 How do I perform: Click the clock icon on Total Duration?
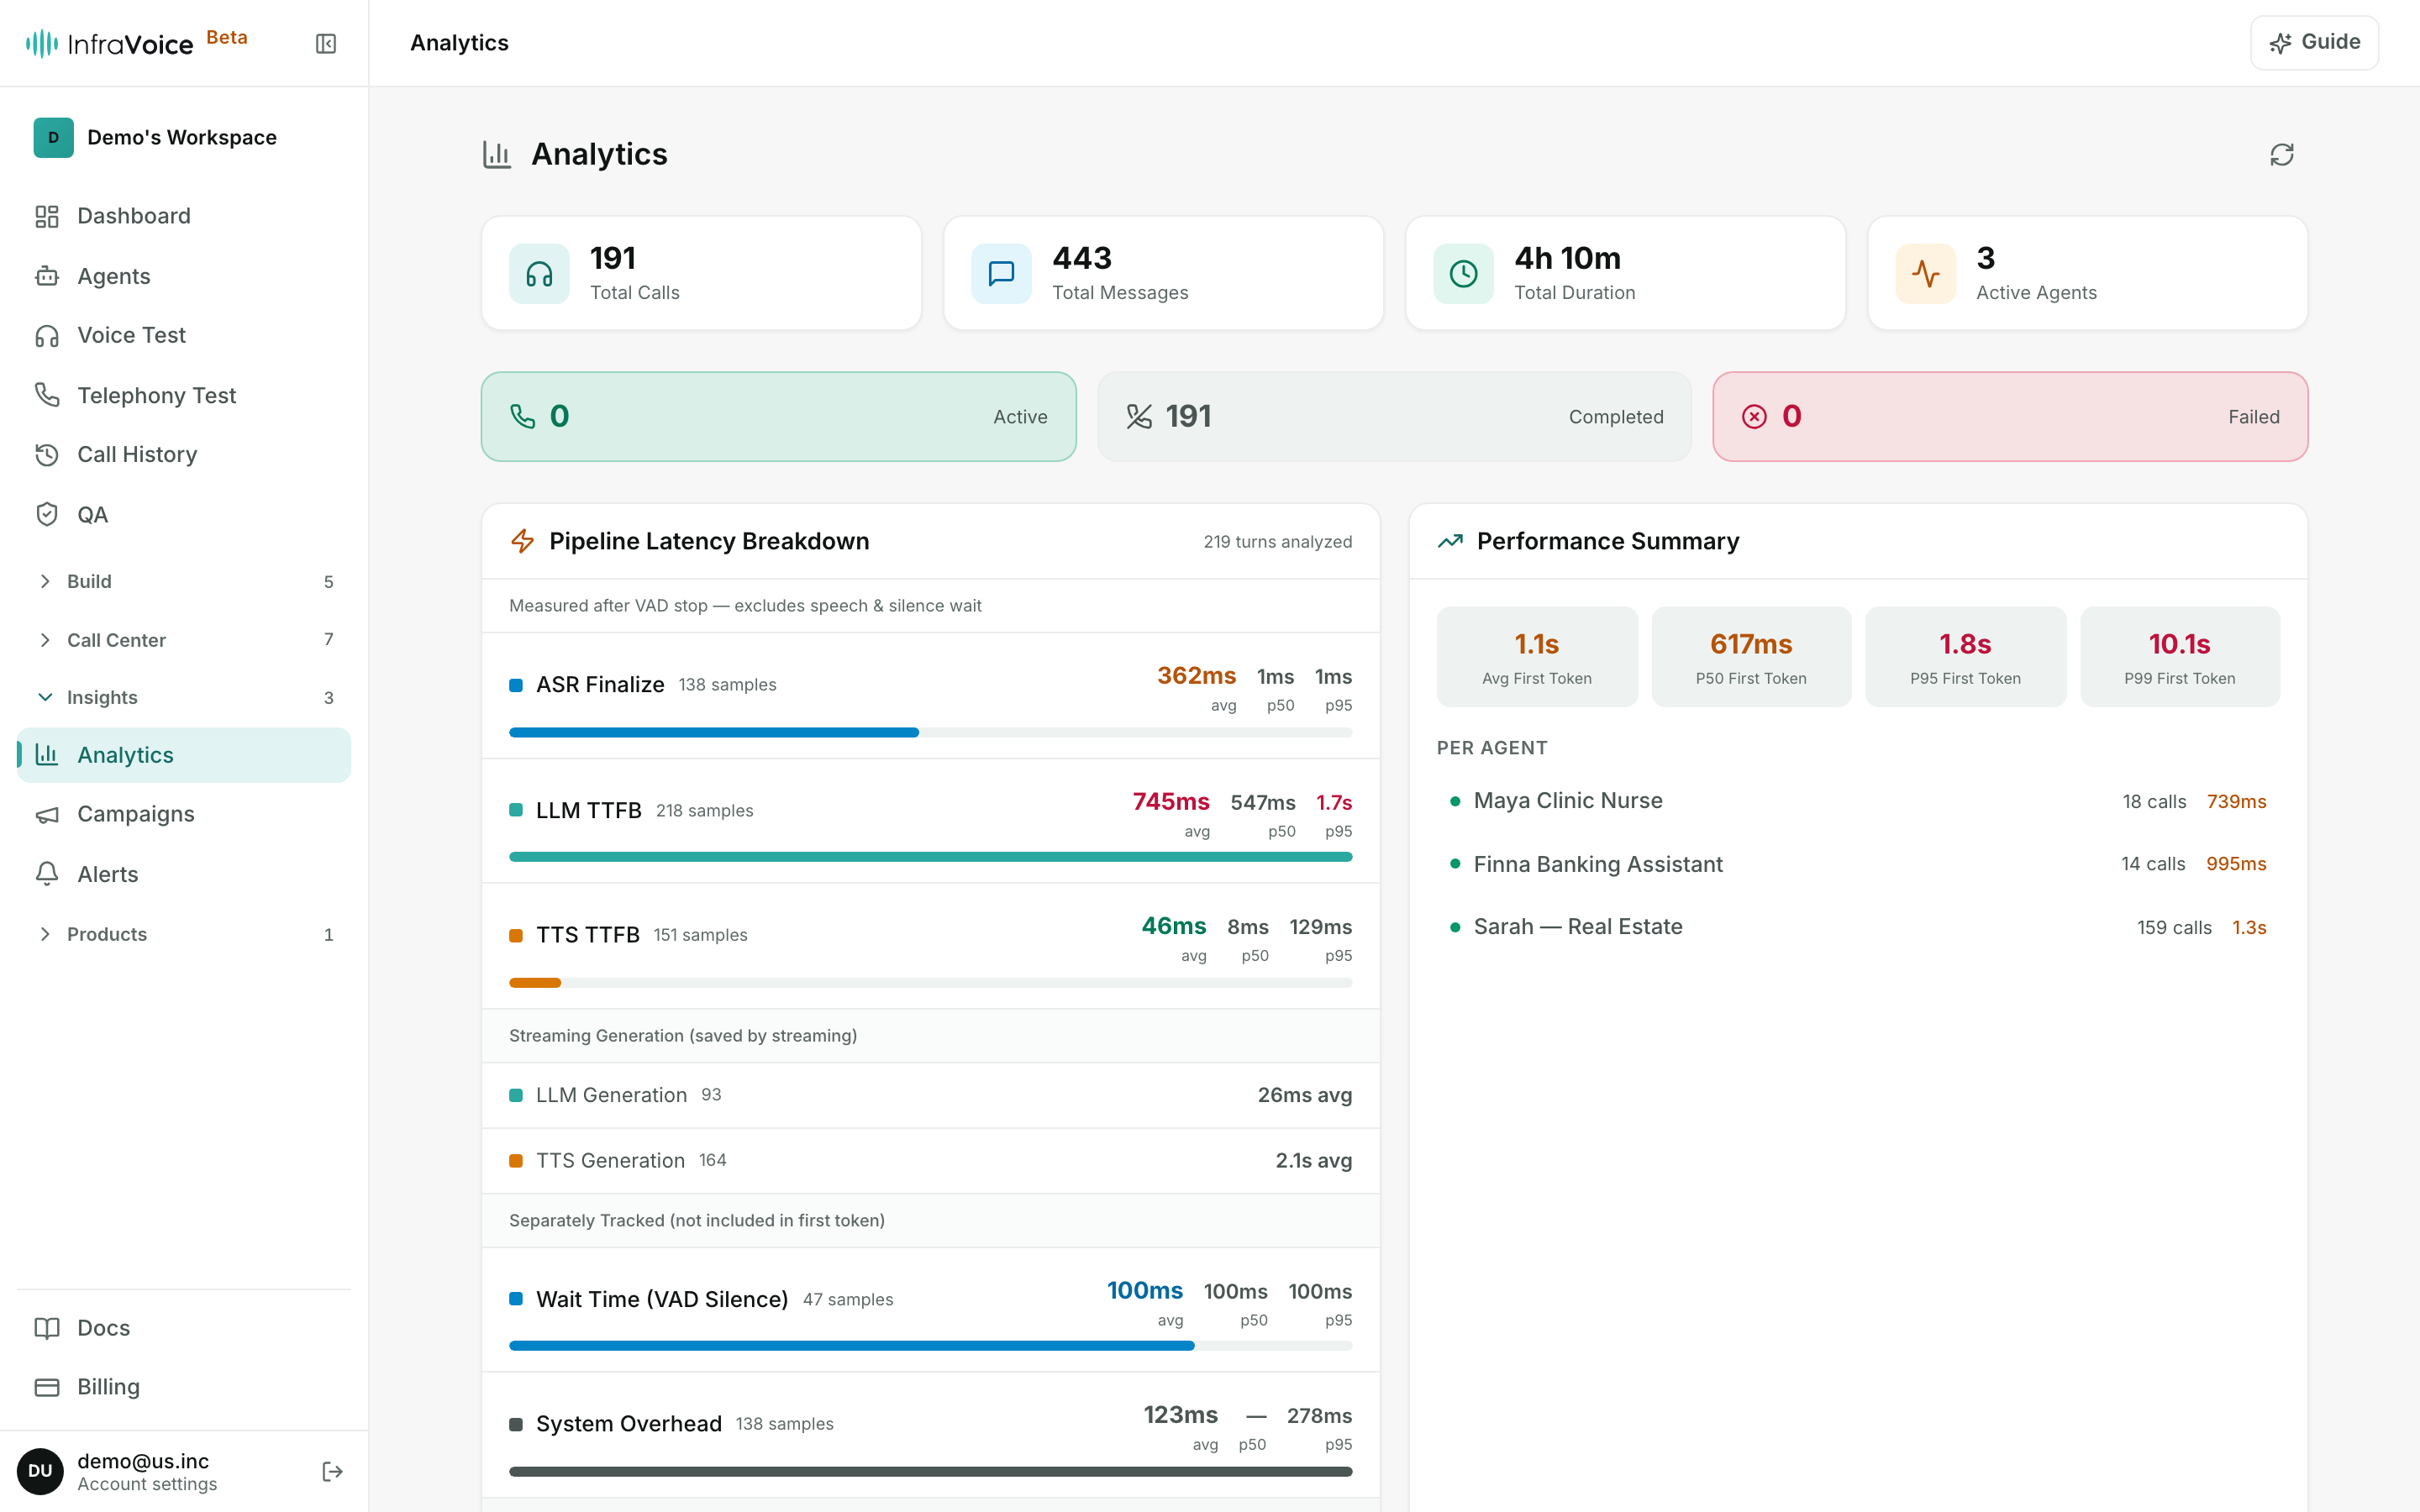pyautogui.click(x=1463, y=273)
